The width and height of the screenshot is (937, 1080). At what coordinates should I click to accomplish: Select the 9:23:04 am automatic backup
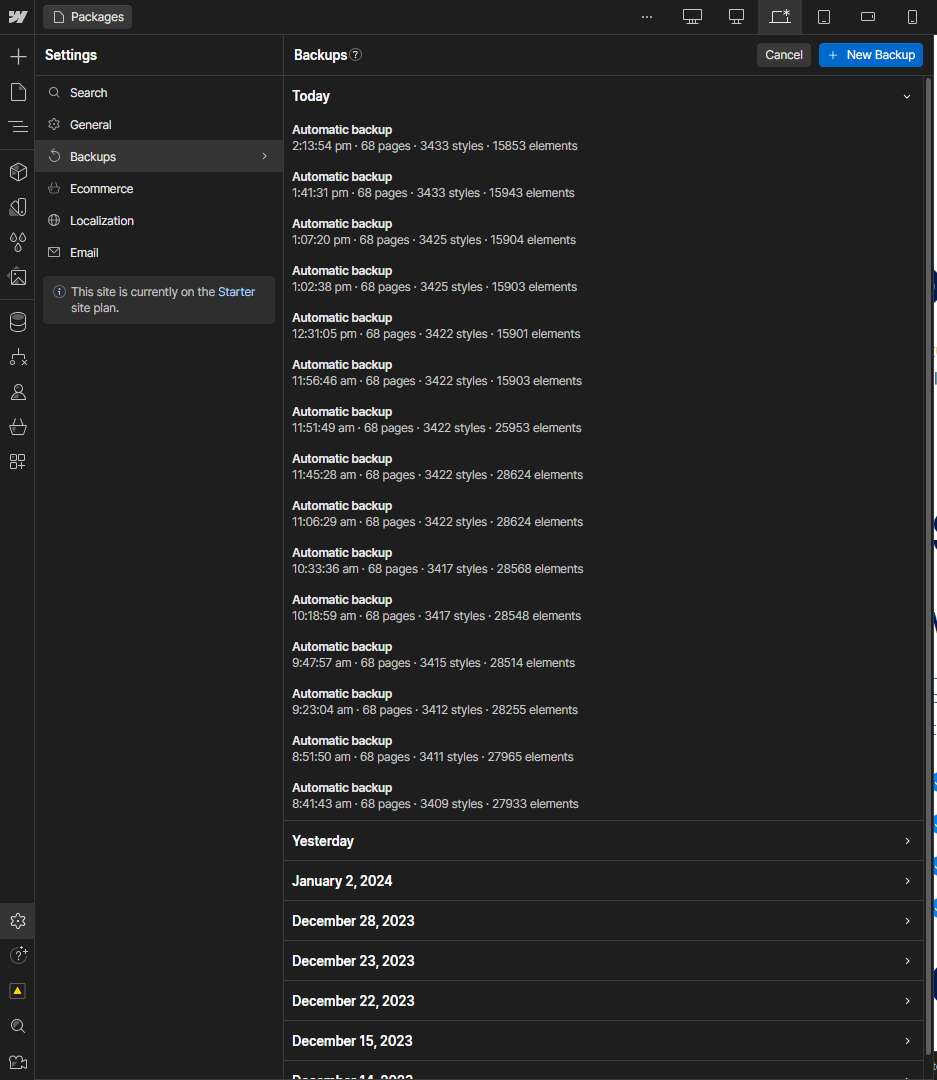[x=604, y=702]
